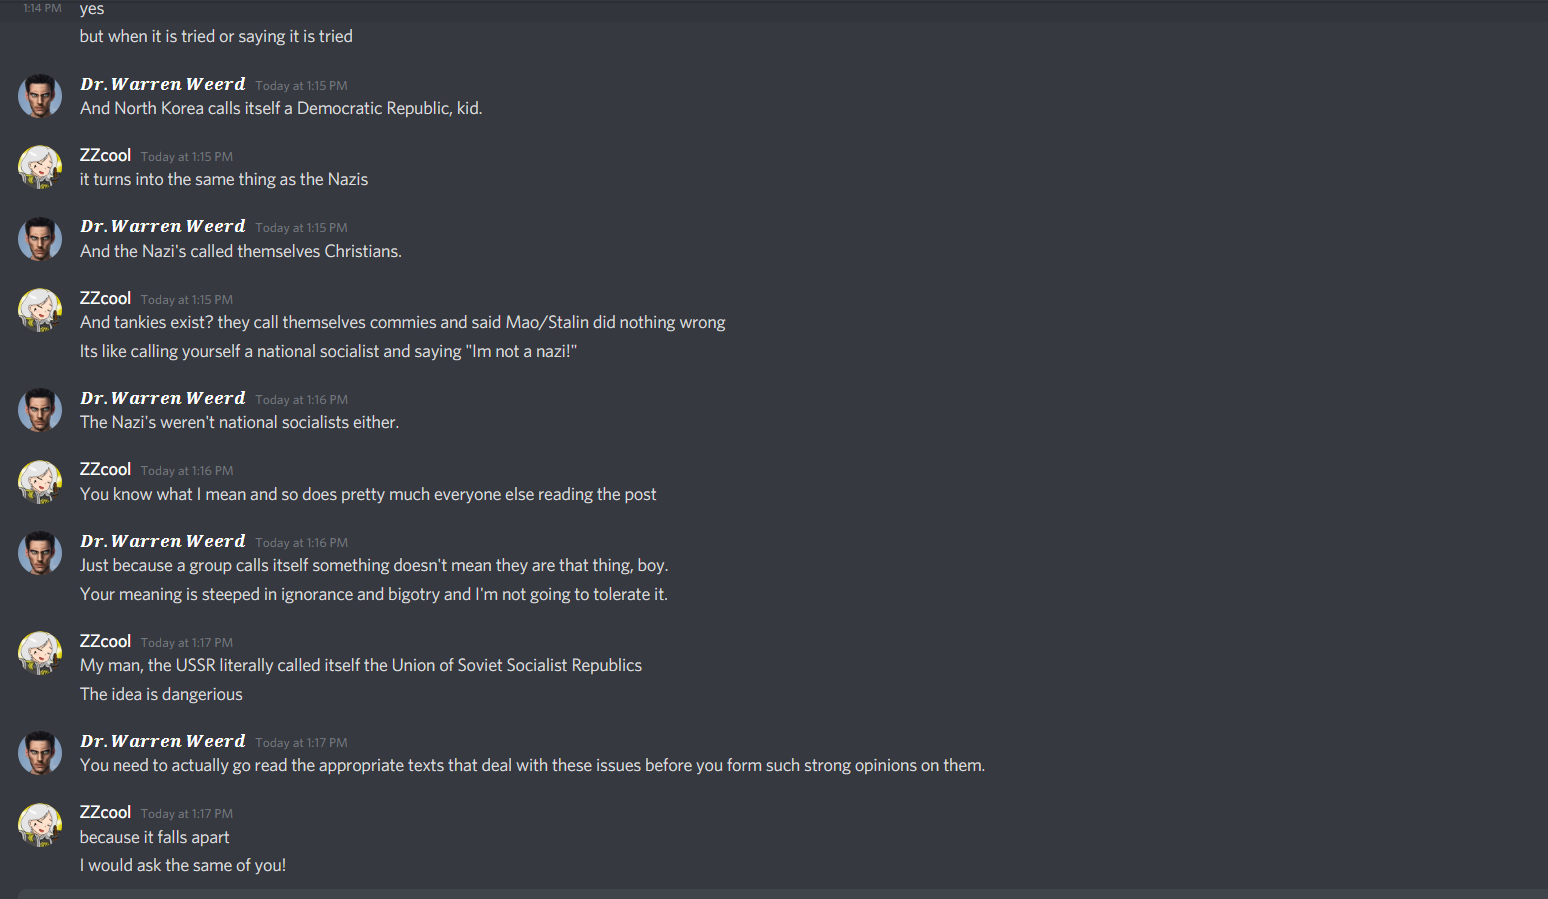The width and height of the screenshot is (1548, 899).
Task: Click ZZcool username above 'it turns into the same thing'
Action: (105, 156)
